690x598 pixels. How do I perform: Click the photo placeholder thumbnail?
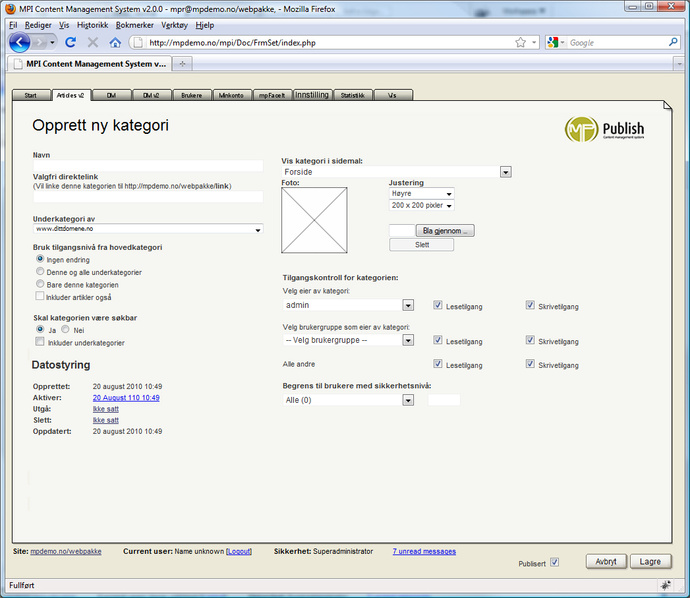[312, 220]
